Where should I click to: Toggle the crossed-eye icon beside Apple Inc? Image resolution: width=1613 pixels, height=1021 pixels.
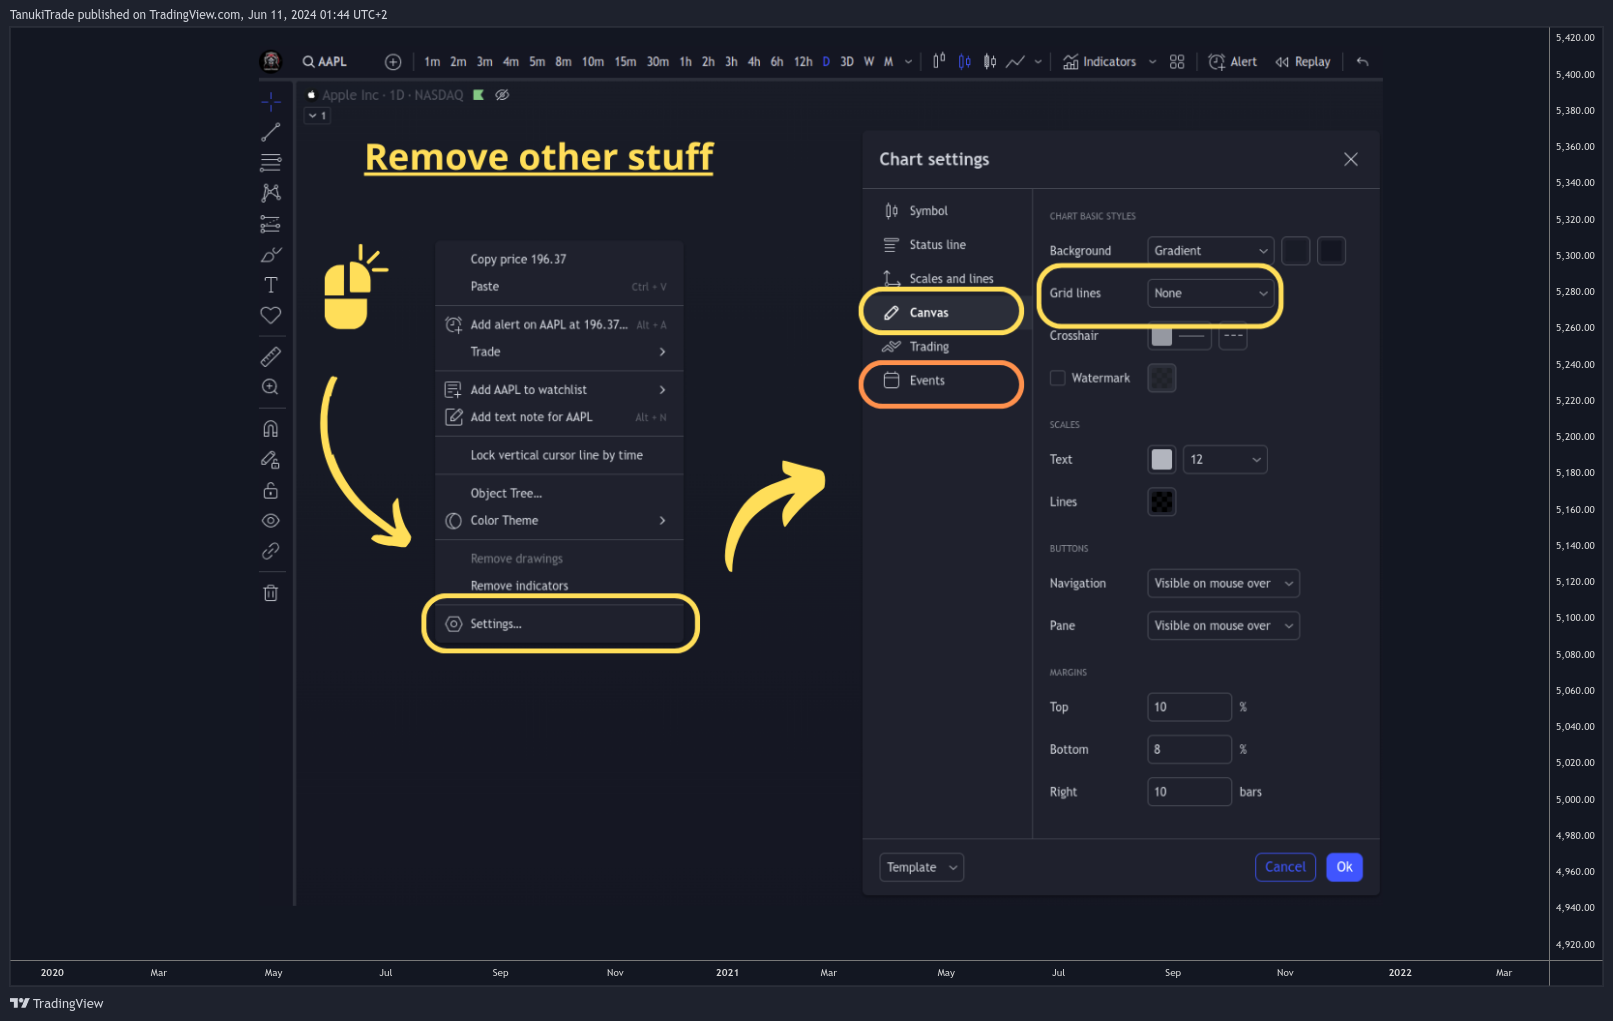click(x=502, y=95)
